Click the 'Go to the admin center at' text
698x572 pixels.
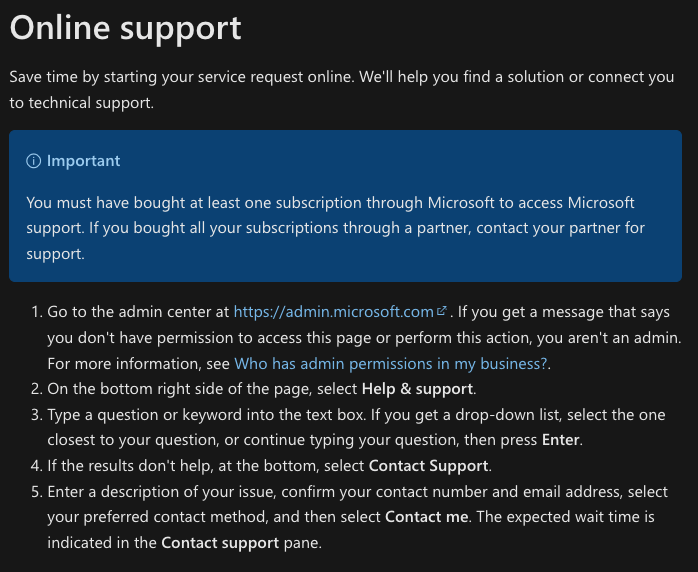[138, 312]
